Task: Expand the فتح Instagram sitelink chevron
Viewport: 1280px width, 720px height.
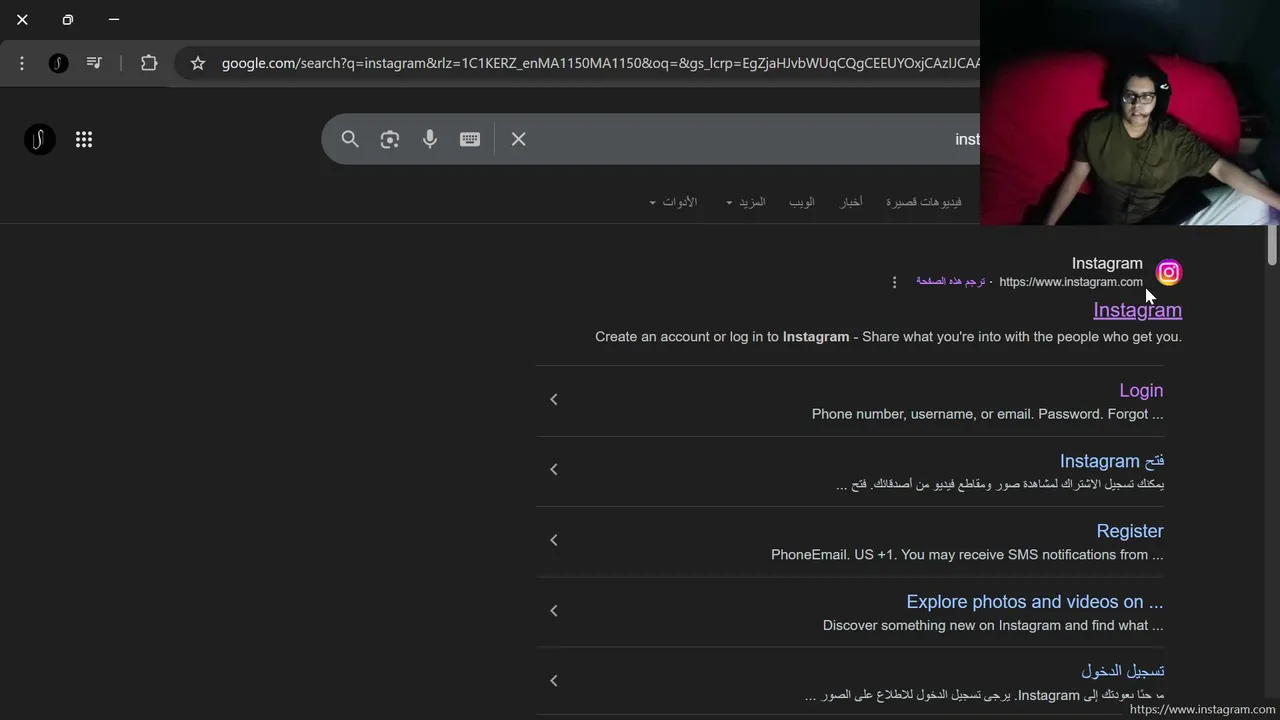Action: 553,469
